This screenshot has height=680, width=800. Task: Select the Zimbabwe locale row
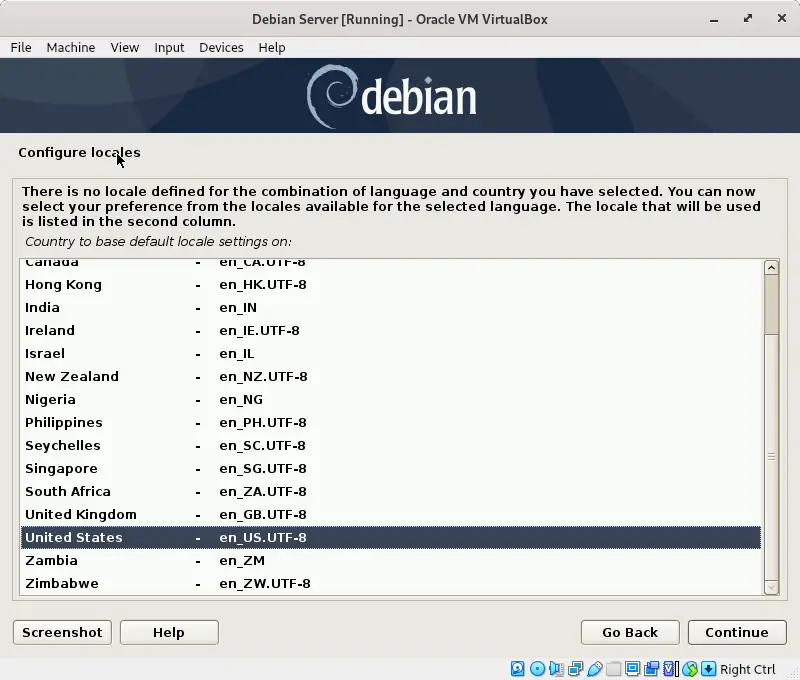[391, 584]
